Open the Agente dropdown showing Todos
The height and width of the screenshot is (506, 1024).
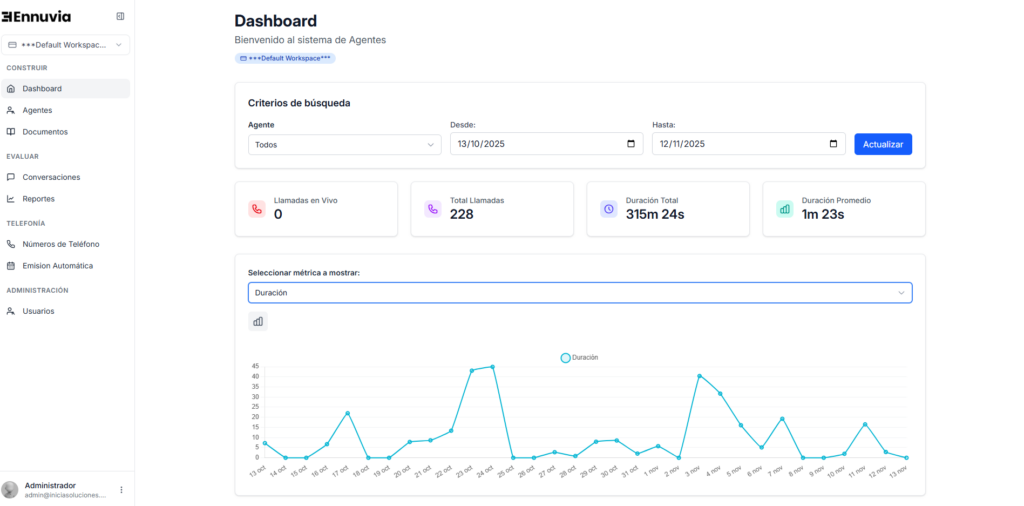pos(344,144)
